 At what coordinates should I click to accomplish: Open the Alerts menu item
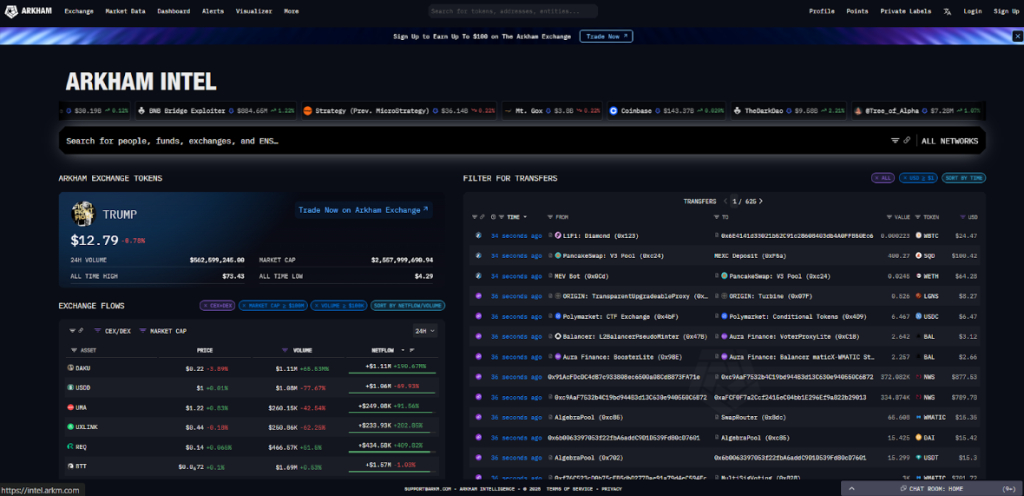pos(213,11)
